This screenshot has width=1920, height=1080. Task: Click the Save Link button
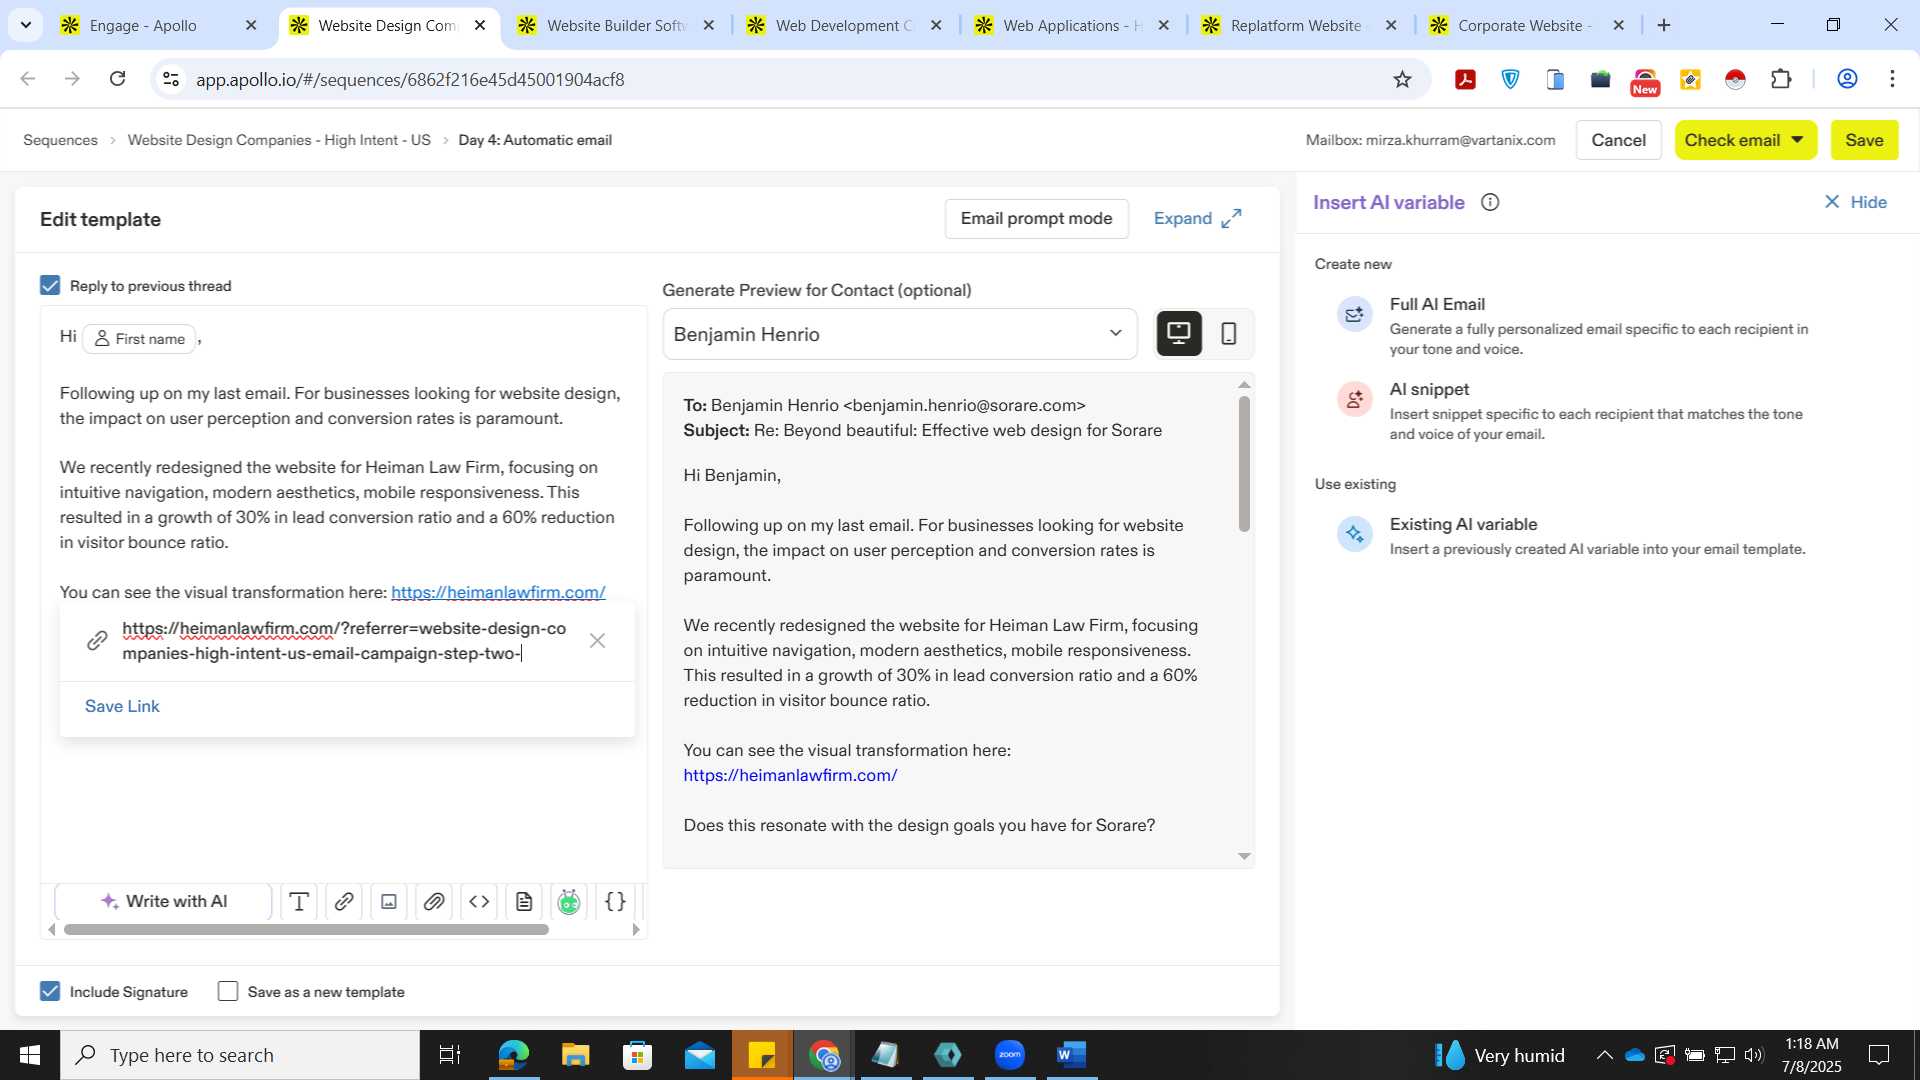tap(122, 706)
